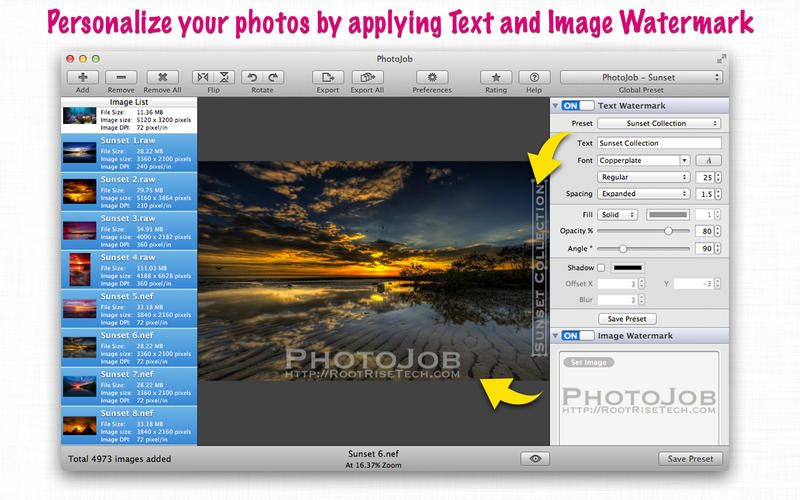Image resolution: width=800 pixels, height=500 pixels.
Task: Collapse the Image Watermark section triangle
Action: point(555,336)
